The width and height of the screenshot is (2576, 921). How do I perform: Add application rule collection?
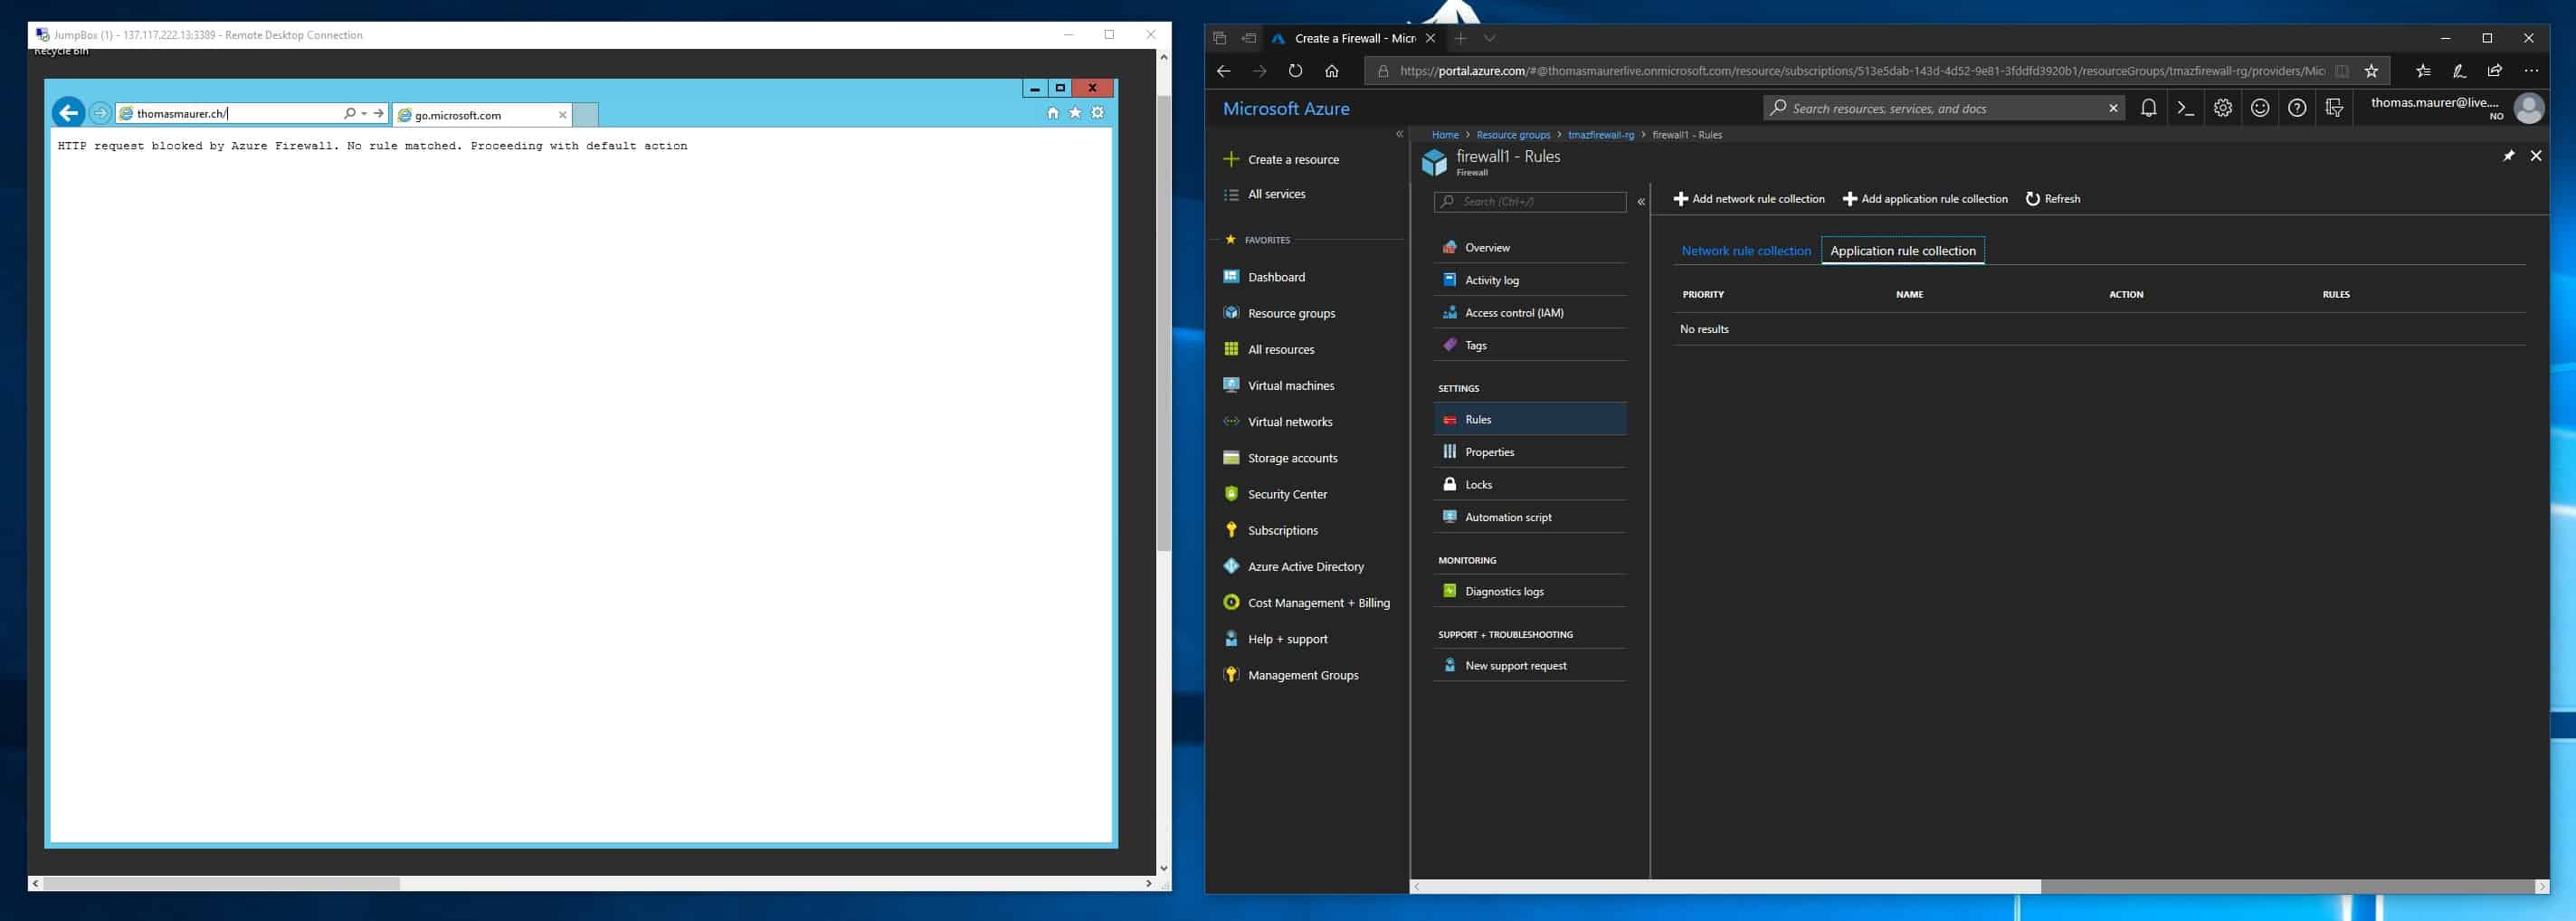1925,199
